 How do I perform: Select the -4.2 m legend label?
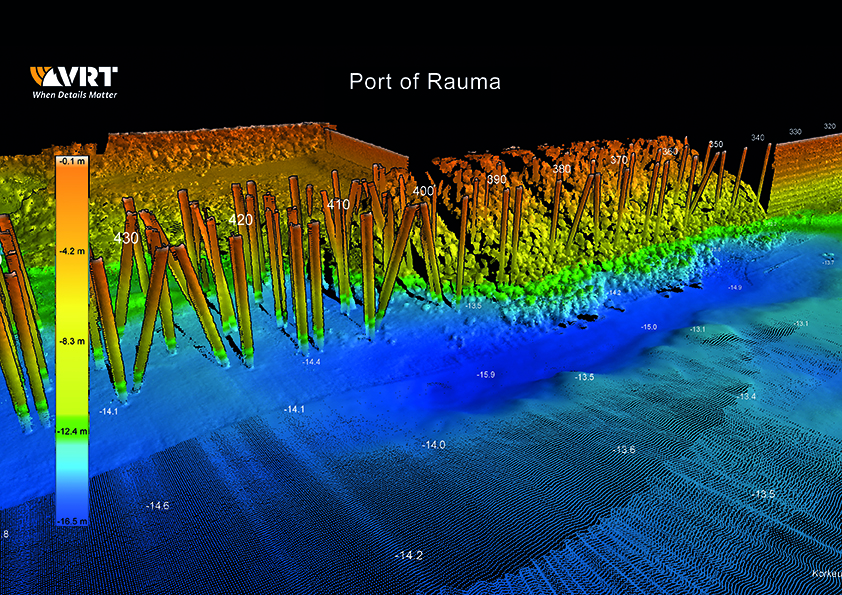pos(71,252)
